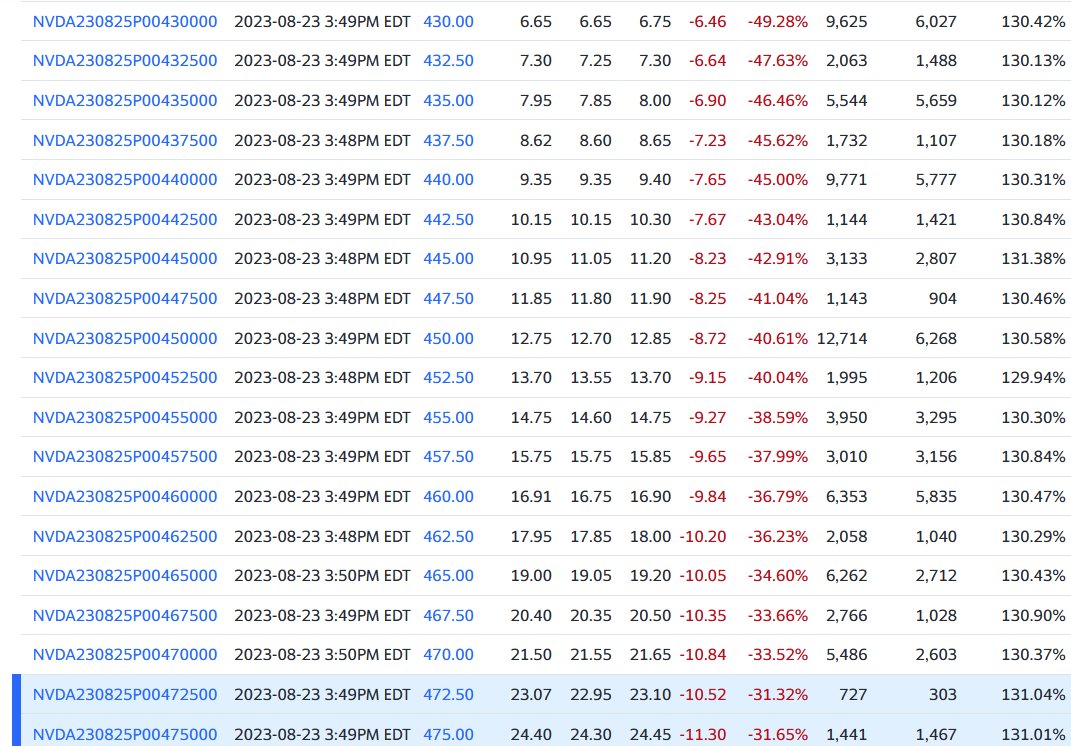Open contract NVDA230825P00452500

[x=125, y=378]
